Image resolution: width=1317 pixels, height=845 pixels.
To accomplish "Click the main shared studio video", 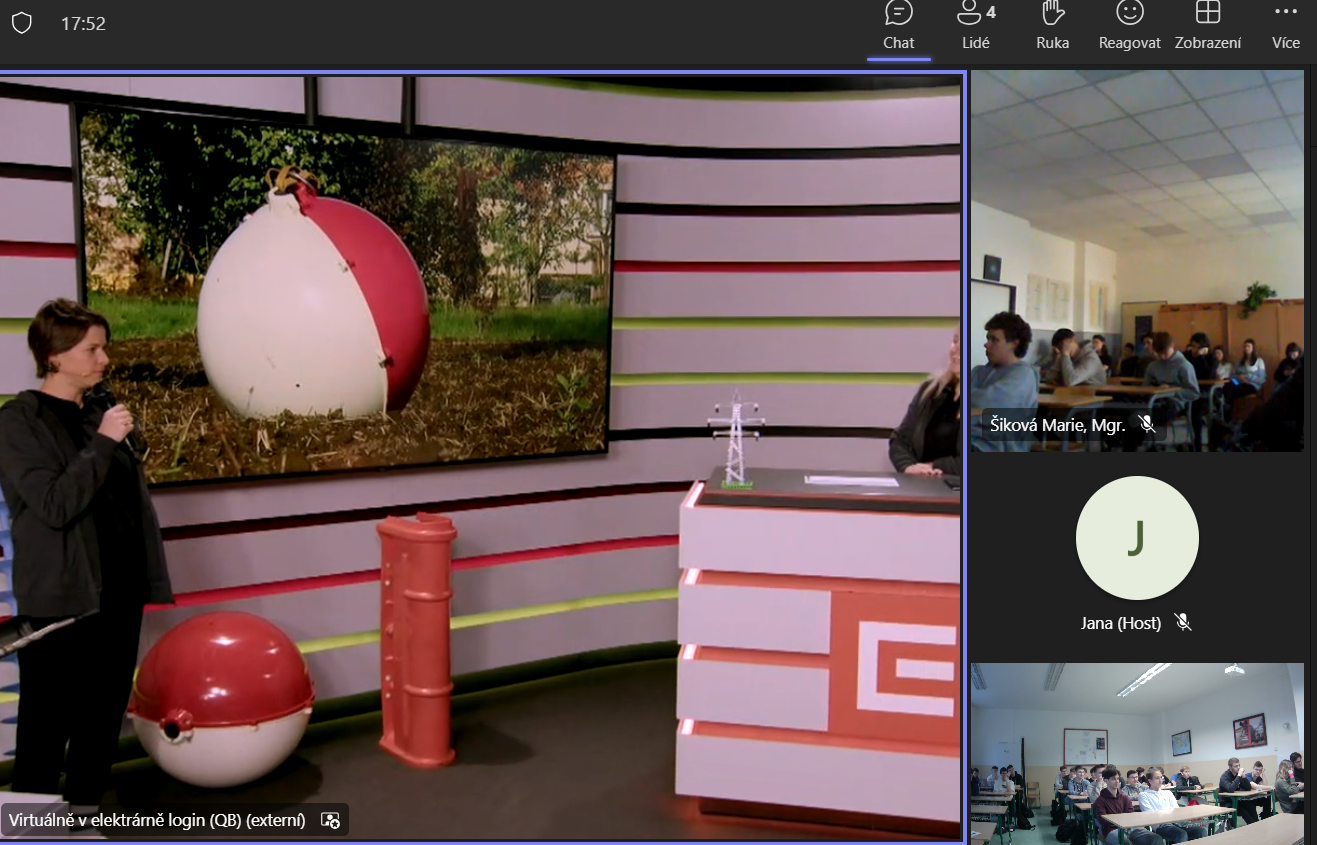I will (x=481, y=456).
